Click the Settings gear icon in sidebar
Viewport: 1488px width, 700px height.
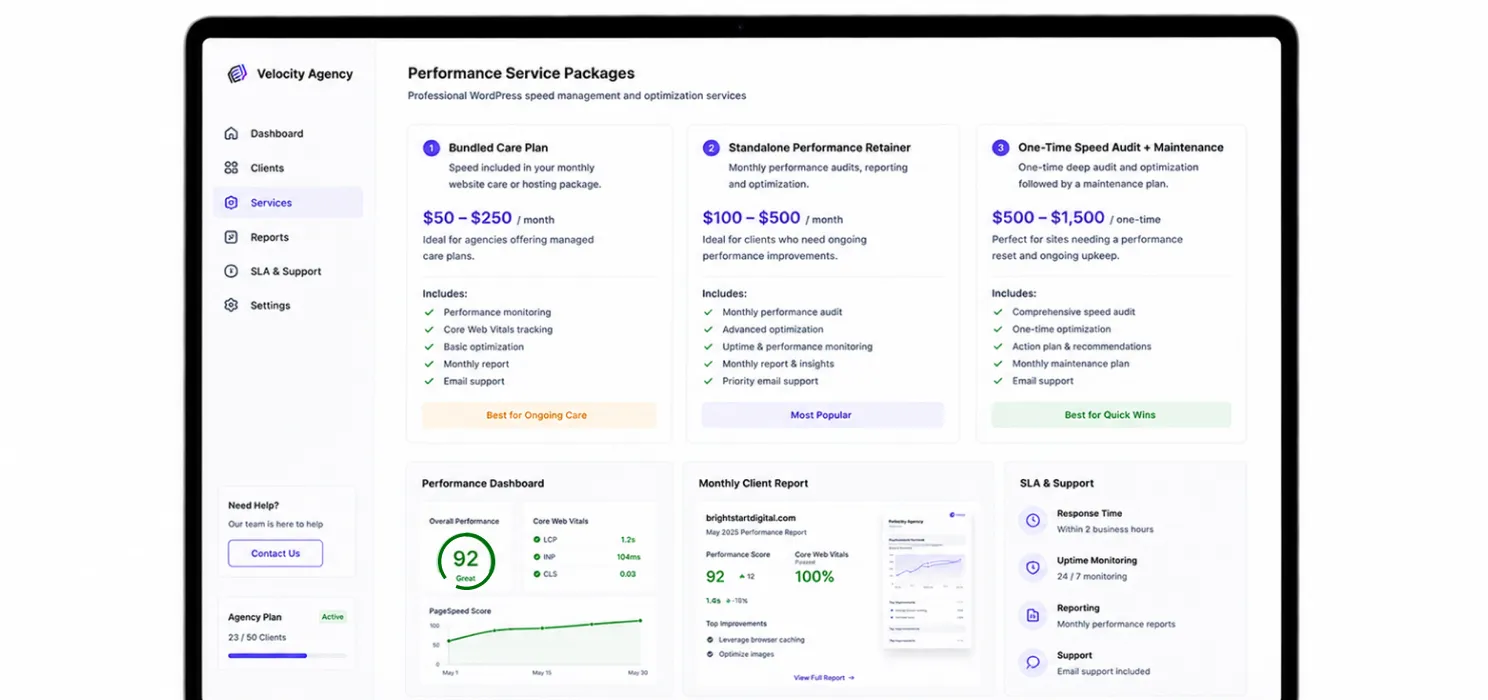pyautogui.click(x=231, y=305)
